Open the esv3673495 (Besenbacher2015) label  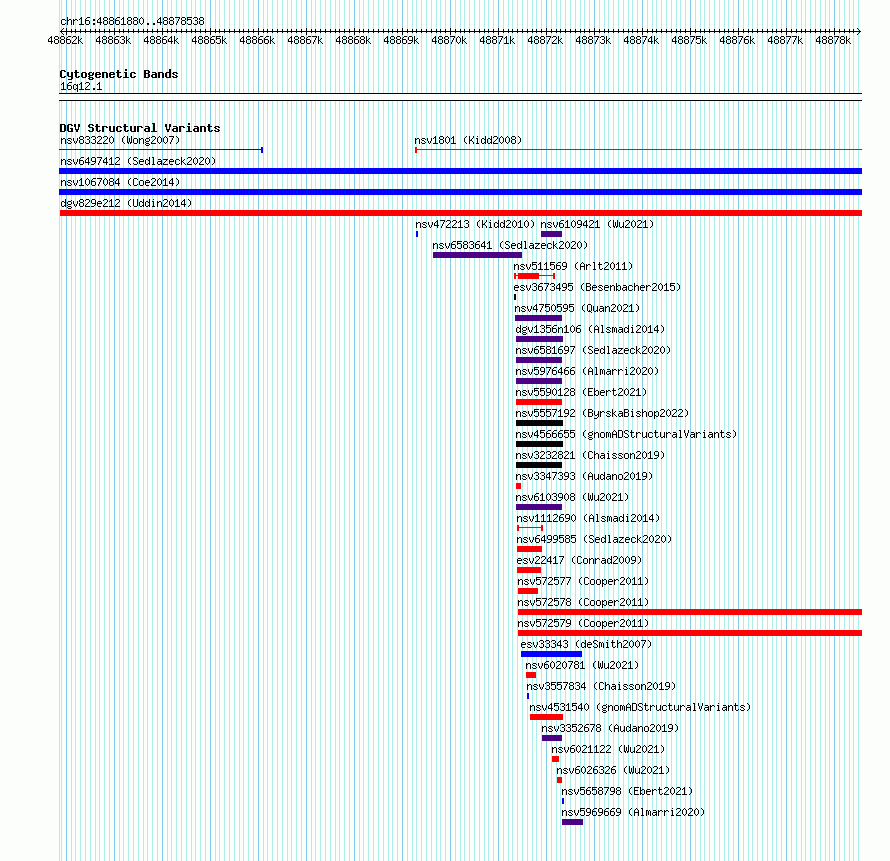(597, 287)
